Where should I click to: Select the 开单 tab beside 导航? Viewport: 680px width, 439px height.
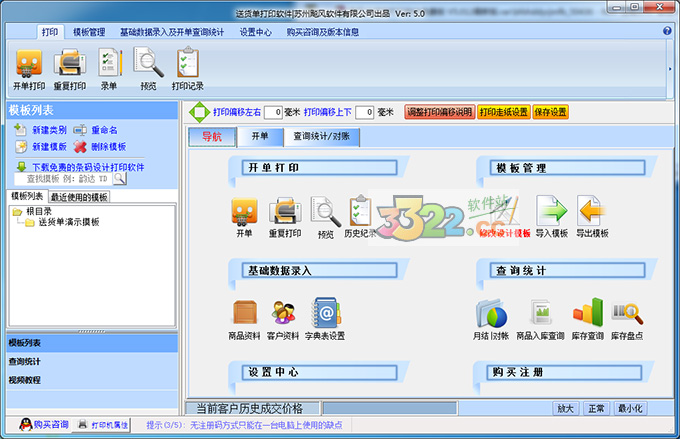(260, 137)
